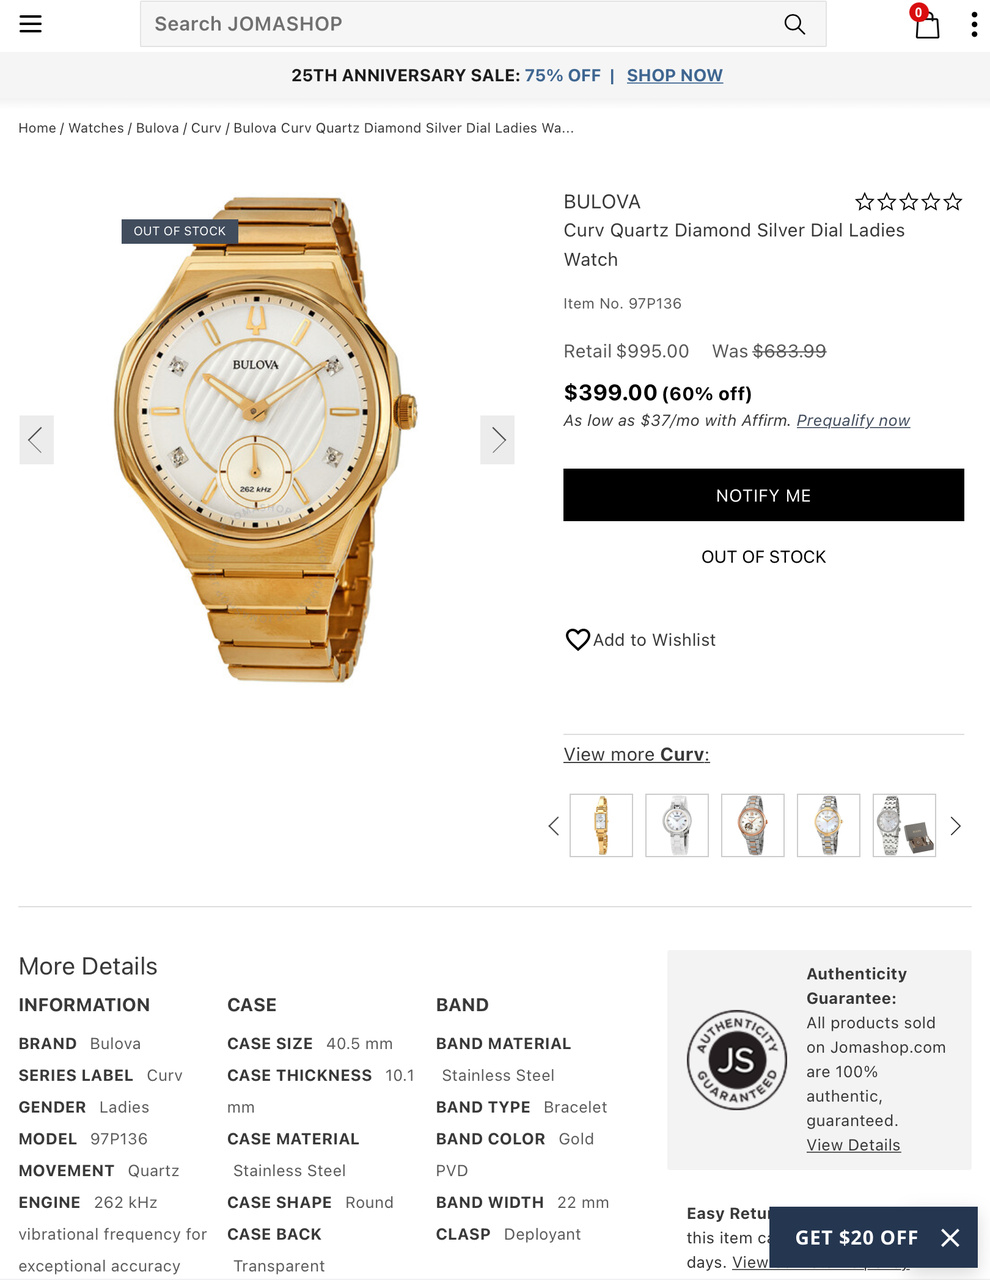The height and width of the screenshot is (1280, 990).
Task: Open Prequalify now Affirm link
Action: [853, 421]
